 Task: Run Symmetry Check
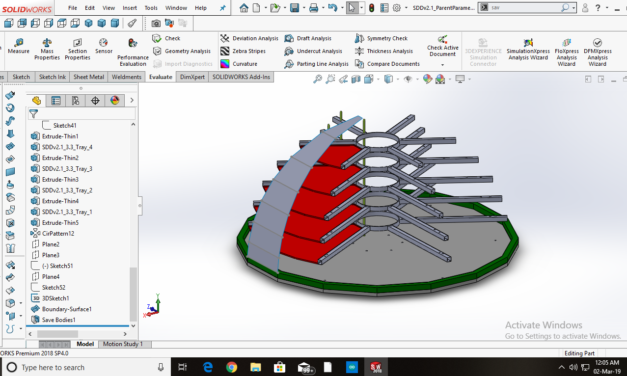point(381,38)
